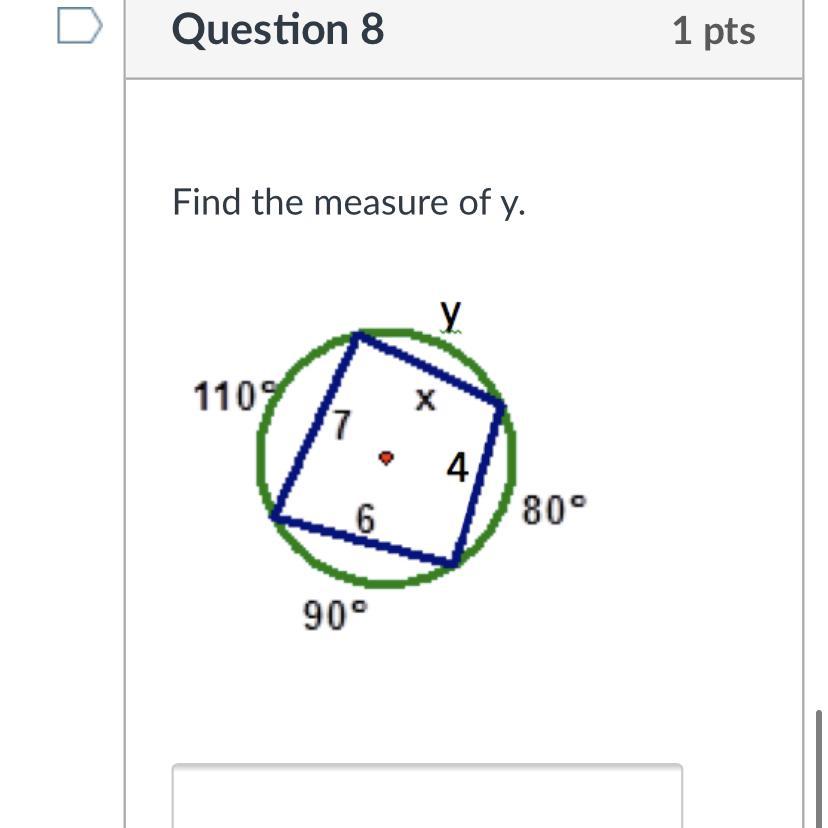Click the Find the measure of y prompt
Viewport: 828px width, 828px height.
tap(349, 203)
